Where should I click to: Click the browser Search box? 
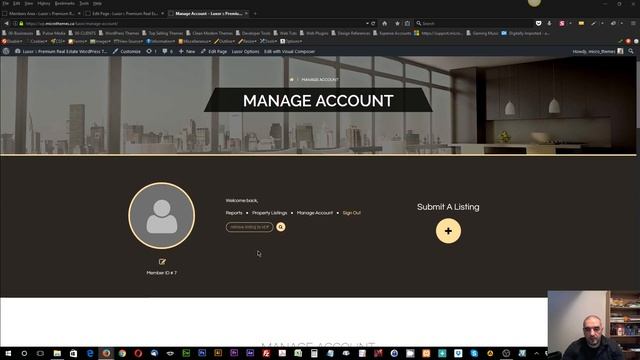473,24
